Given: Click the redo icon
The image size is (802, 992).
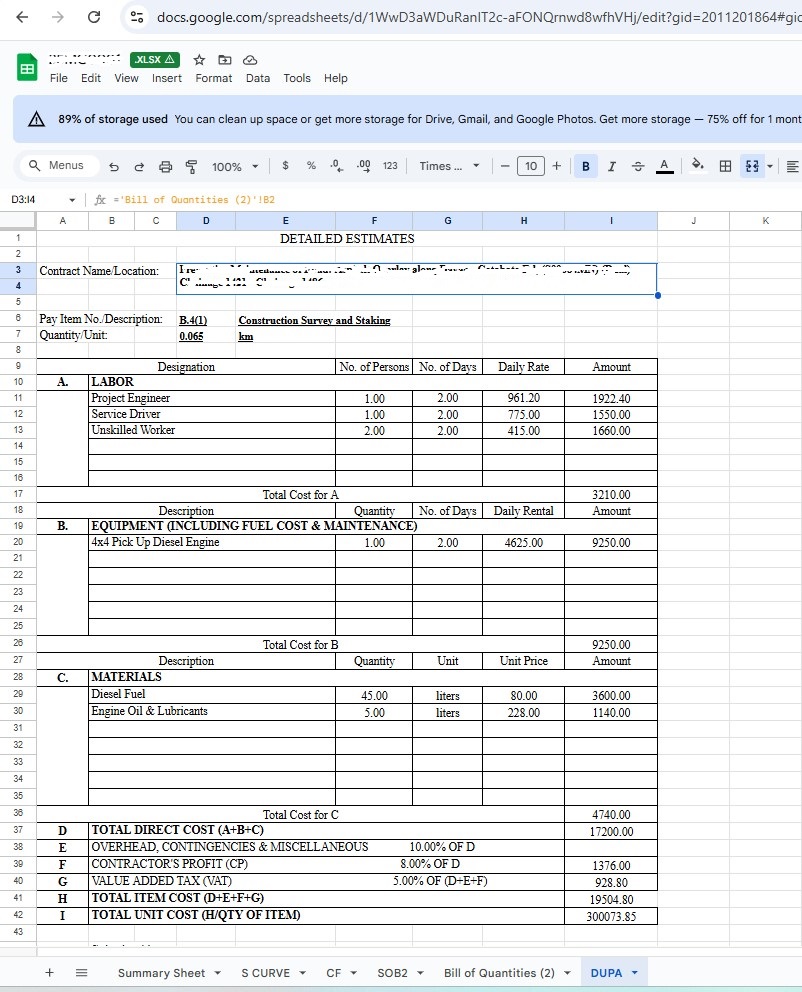Looking at the screenshot, I should (139, 166).
